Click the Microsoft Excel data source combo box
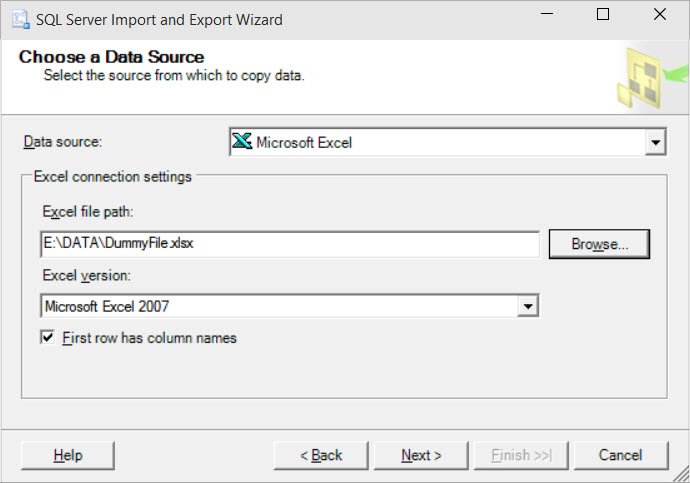Image resolution: width=690 pixels, height=483 pixels. tap(448, 142)
